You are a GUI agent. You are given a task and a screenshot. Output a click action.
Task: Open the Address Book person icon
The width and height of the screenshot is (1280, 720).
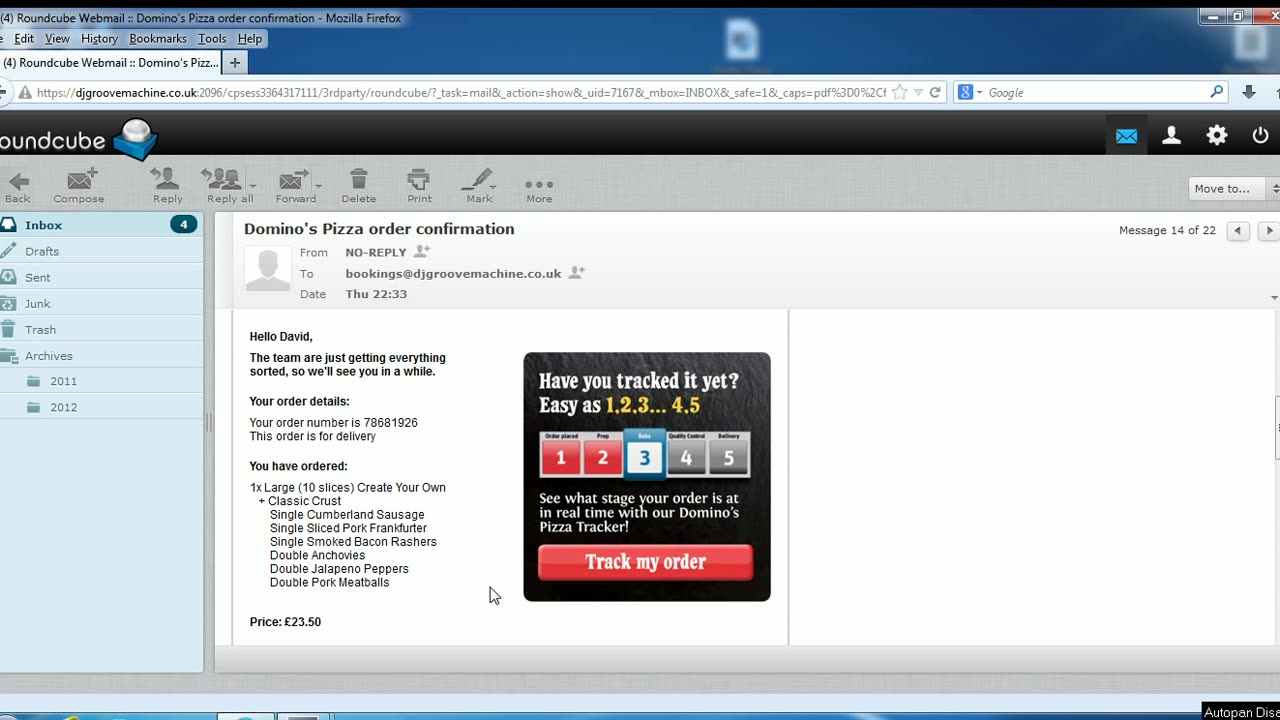[1171, 135]
